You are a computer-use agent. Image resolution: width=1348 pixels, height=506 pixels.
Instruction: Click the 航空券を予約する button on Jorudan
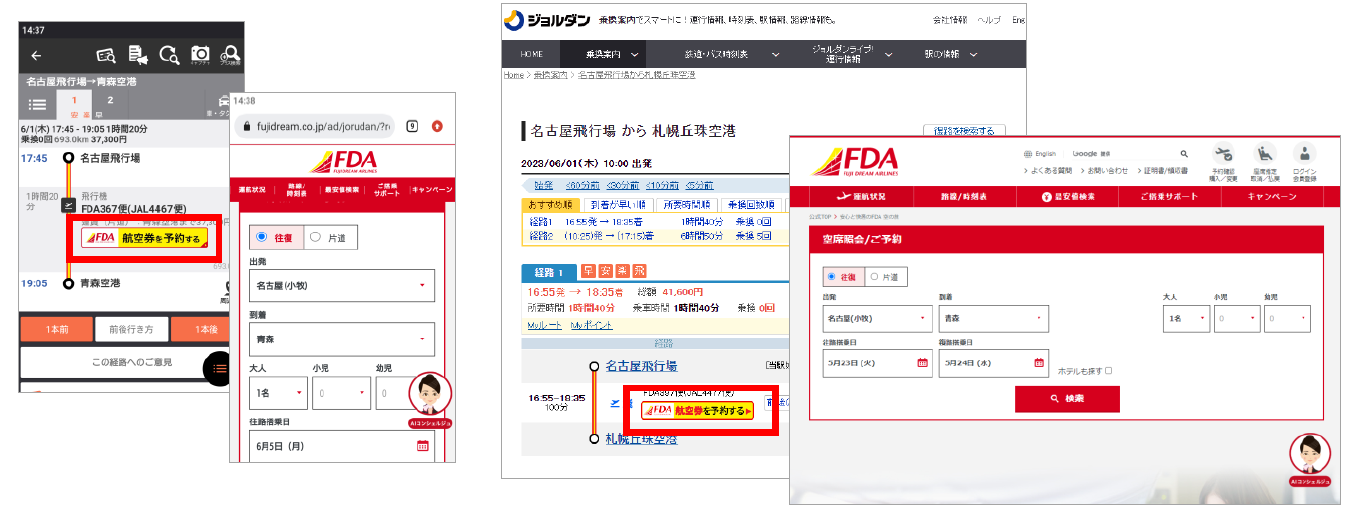pyautogui.click(x=697, y=411)
